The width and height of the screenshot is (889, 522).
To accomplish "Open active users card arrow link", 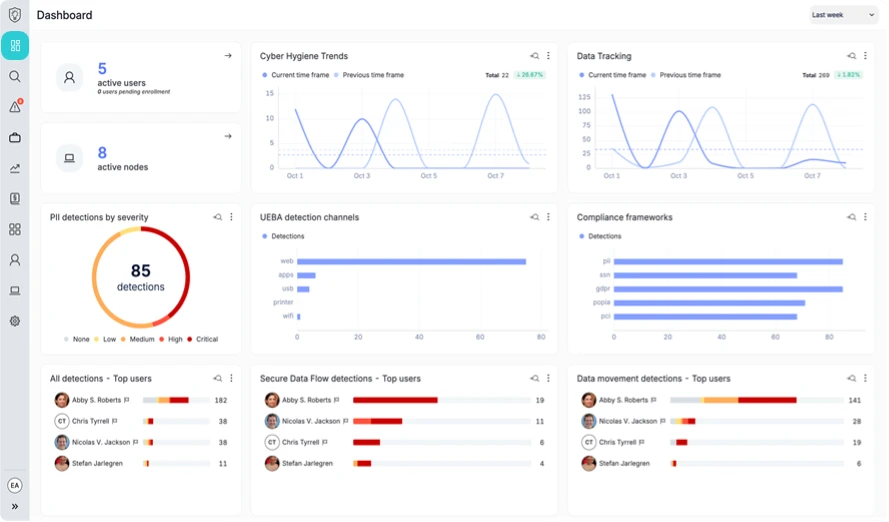I will click(x=228, y=56).
